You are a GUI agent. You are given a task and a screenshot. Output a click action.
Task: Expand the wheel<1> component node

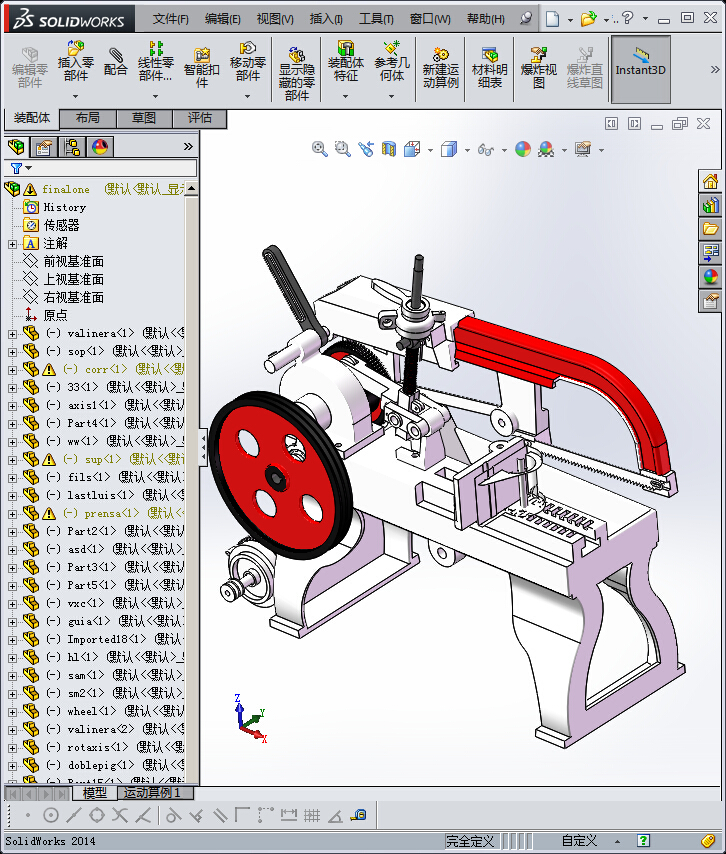[x=13, y=712]
